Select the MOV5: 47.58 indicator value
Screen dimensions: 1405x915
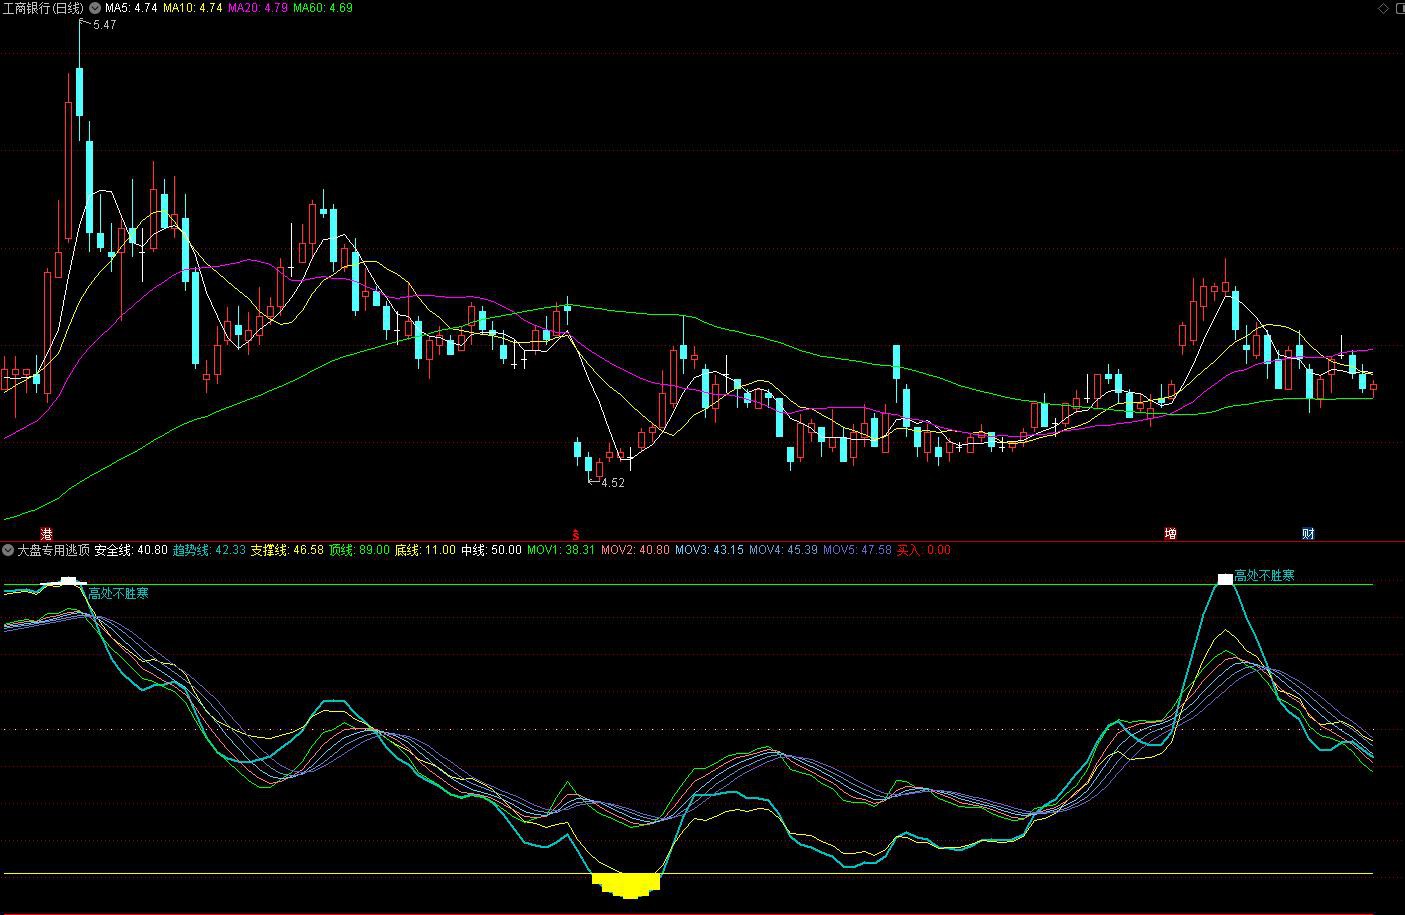857,550
